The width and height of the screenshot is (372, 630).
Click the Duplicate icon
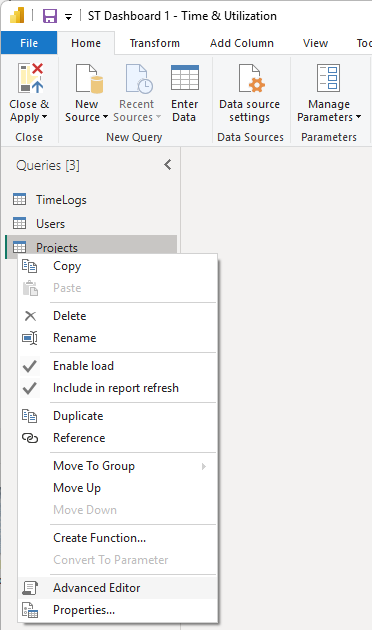coord(30,416)
